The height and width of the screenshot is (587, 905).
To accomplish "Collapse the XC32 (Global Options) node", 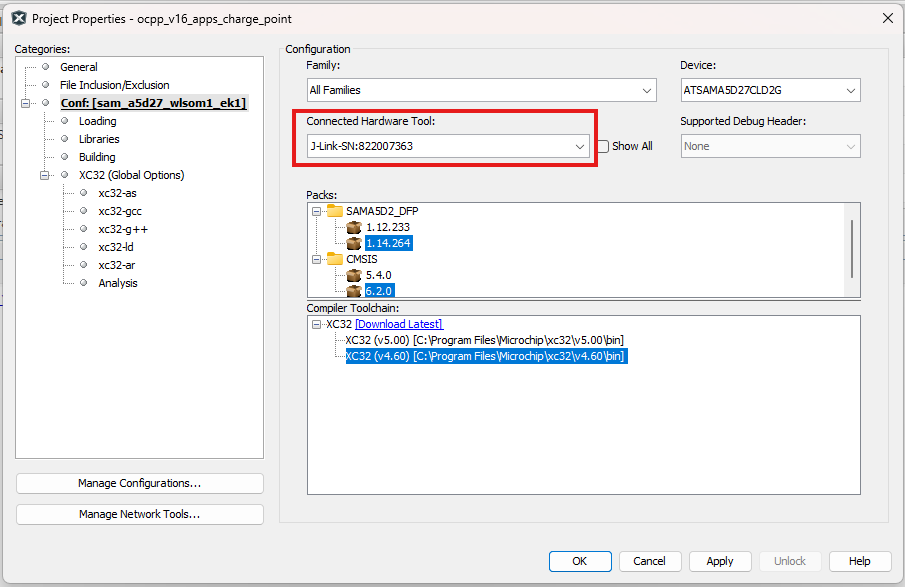I will click(44, 175).
